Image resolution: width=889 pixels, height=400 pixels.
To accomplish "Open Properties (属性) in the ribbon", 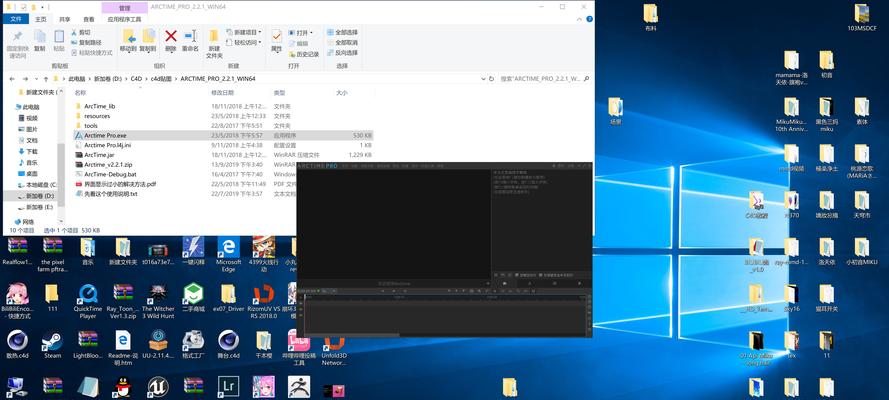I will coord(276,40).
